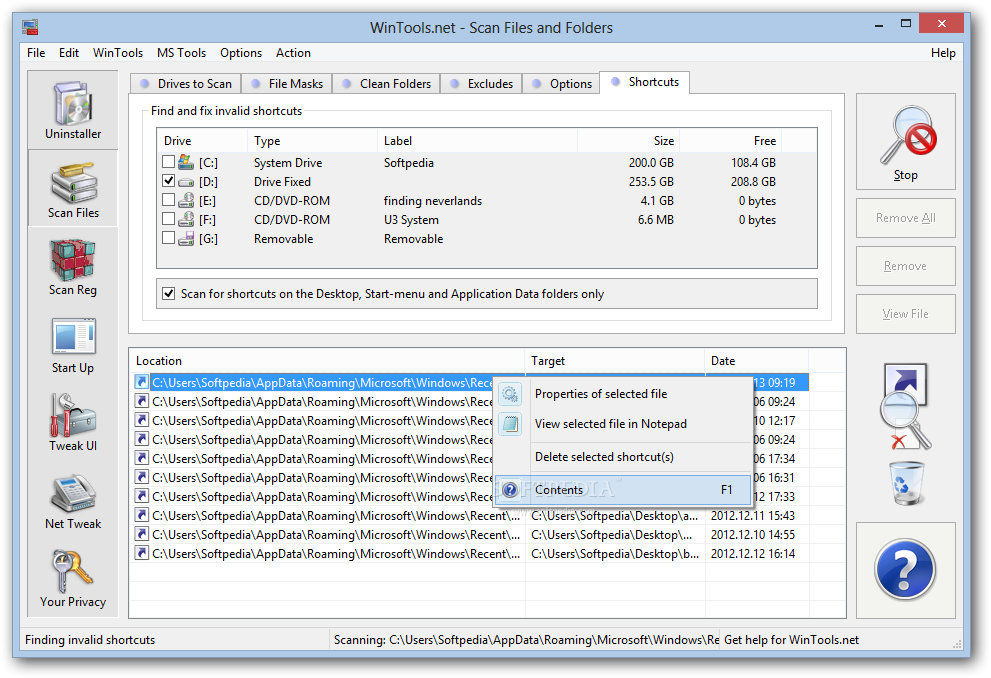Image resolution: width=991 pixels, height=678 pixels.
Task: Open the Your Privacy tool
Action: point(73,578)
